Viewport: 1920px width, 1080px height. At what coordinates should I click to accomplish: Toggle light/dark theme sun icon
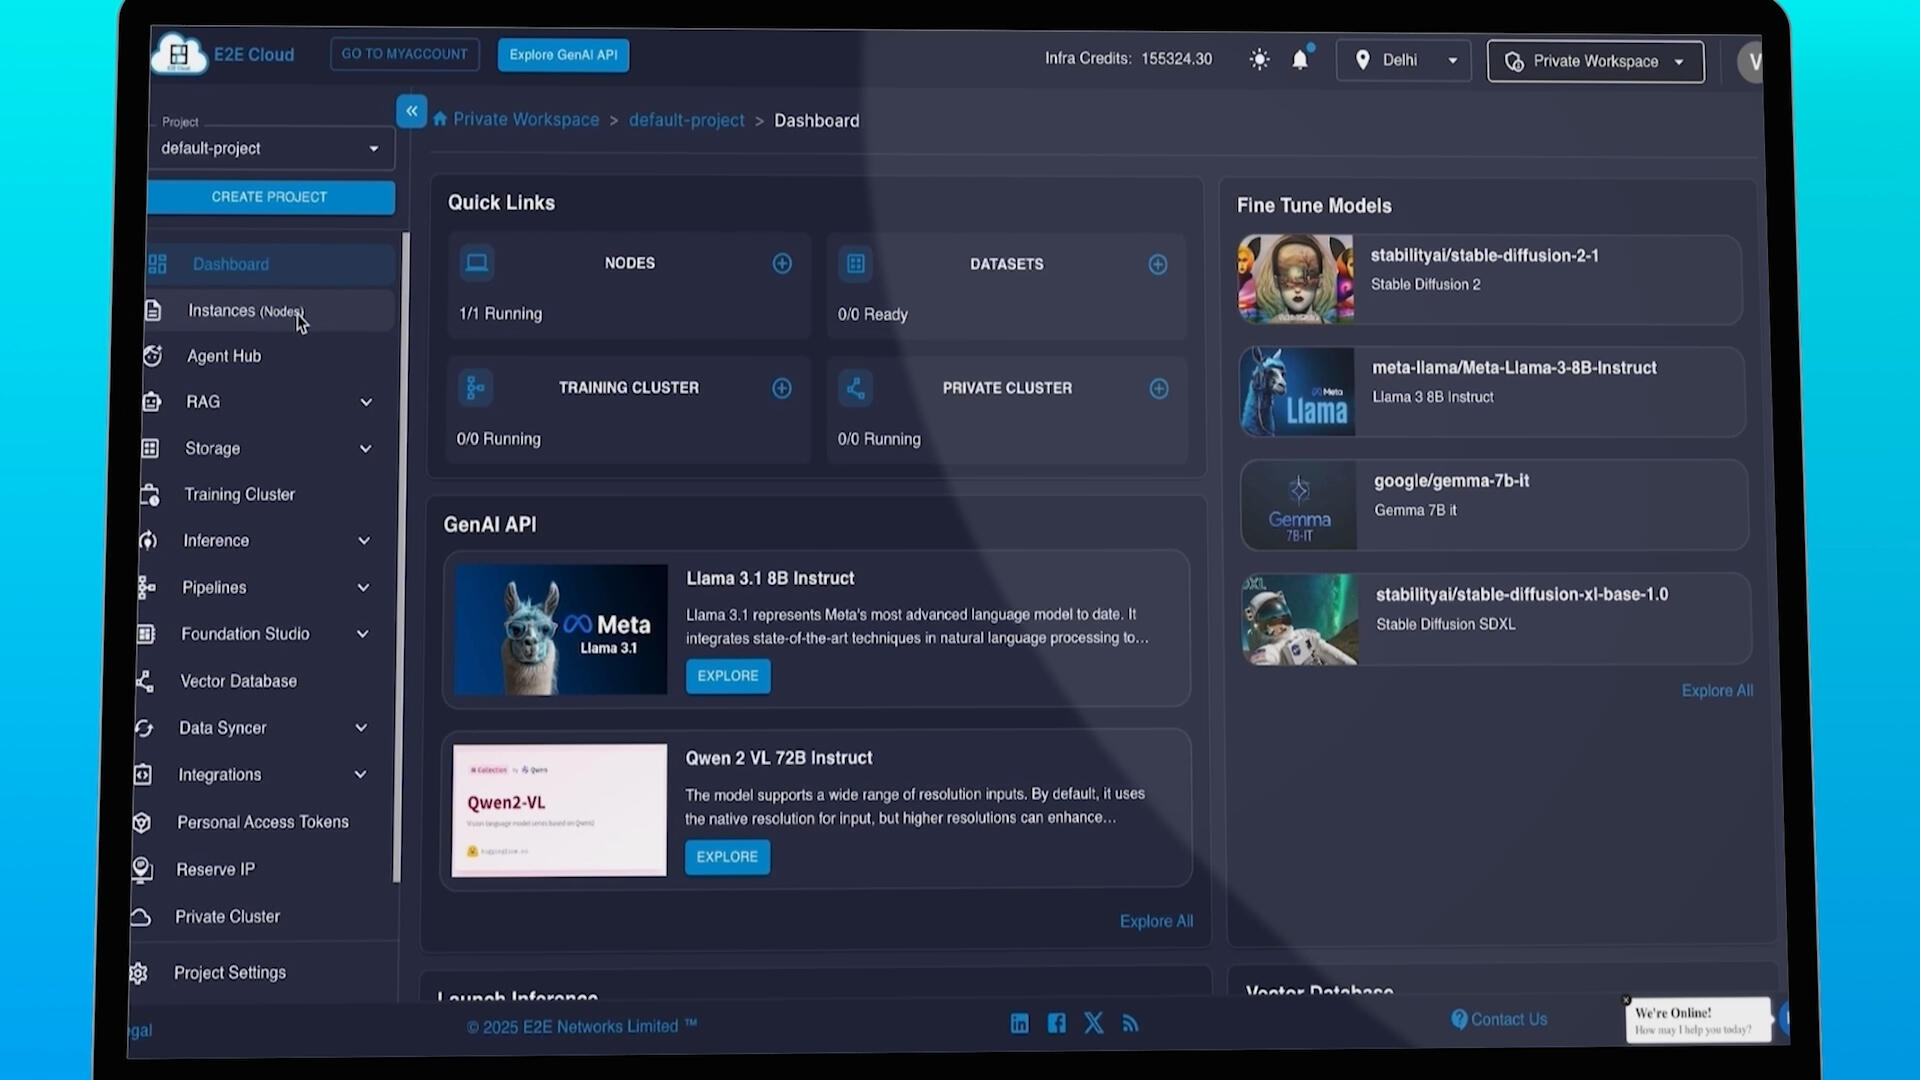1259,60
